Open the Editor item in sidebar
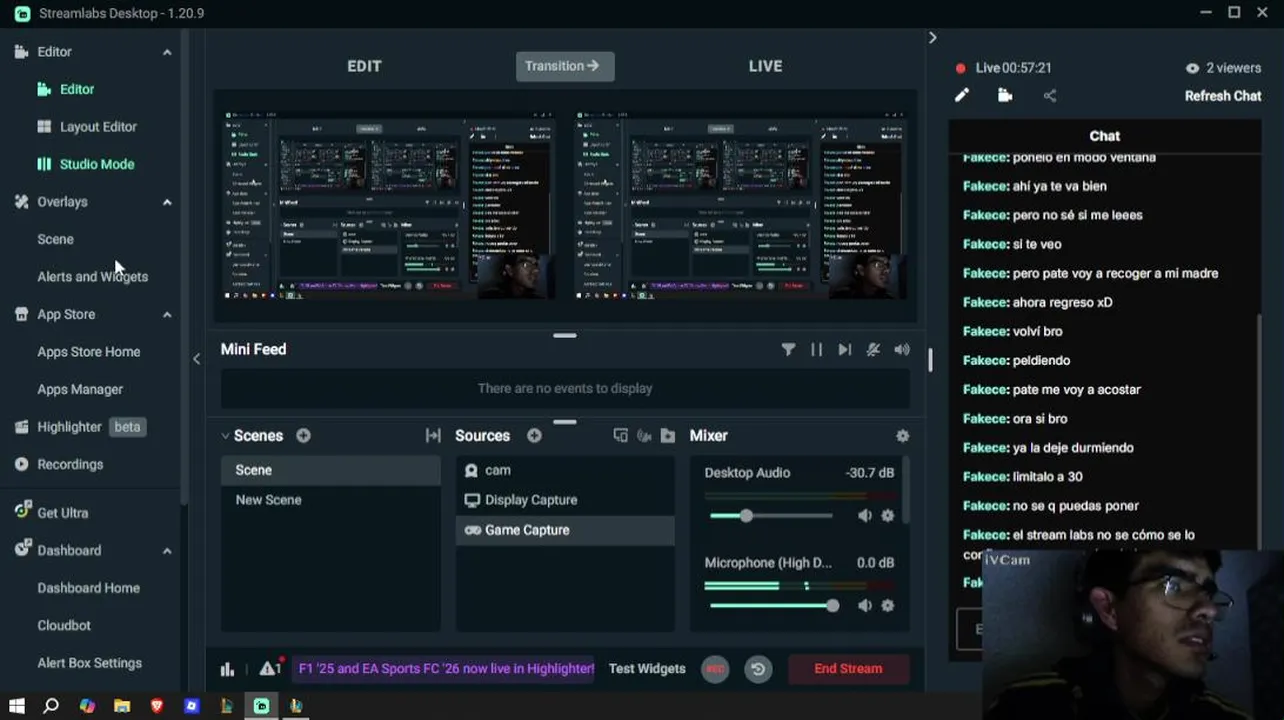 (x=77, y=89)
